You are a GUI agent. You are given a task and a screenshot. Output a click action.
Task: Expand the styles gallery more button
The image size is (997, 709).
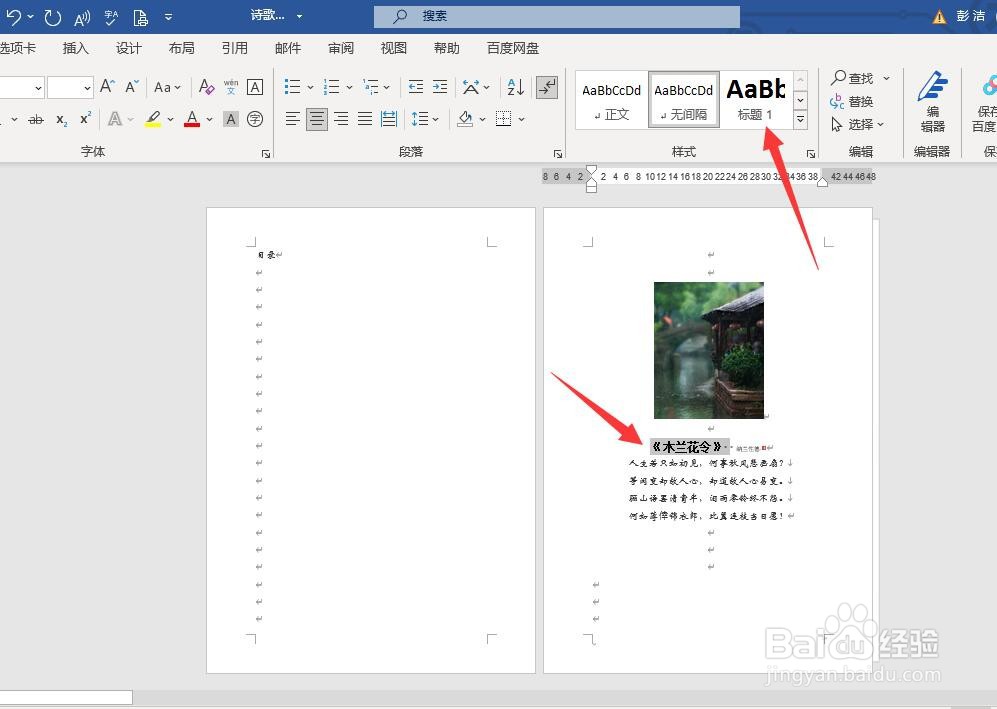click(801, 119)
